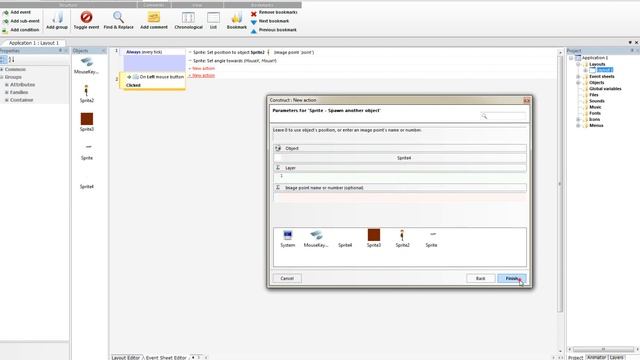Click Add condition in the toolbar

[20, 30]
